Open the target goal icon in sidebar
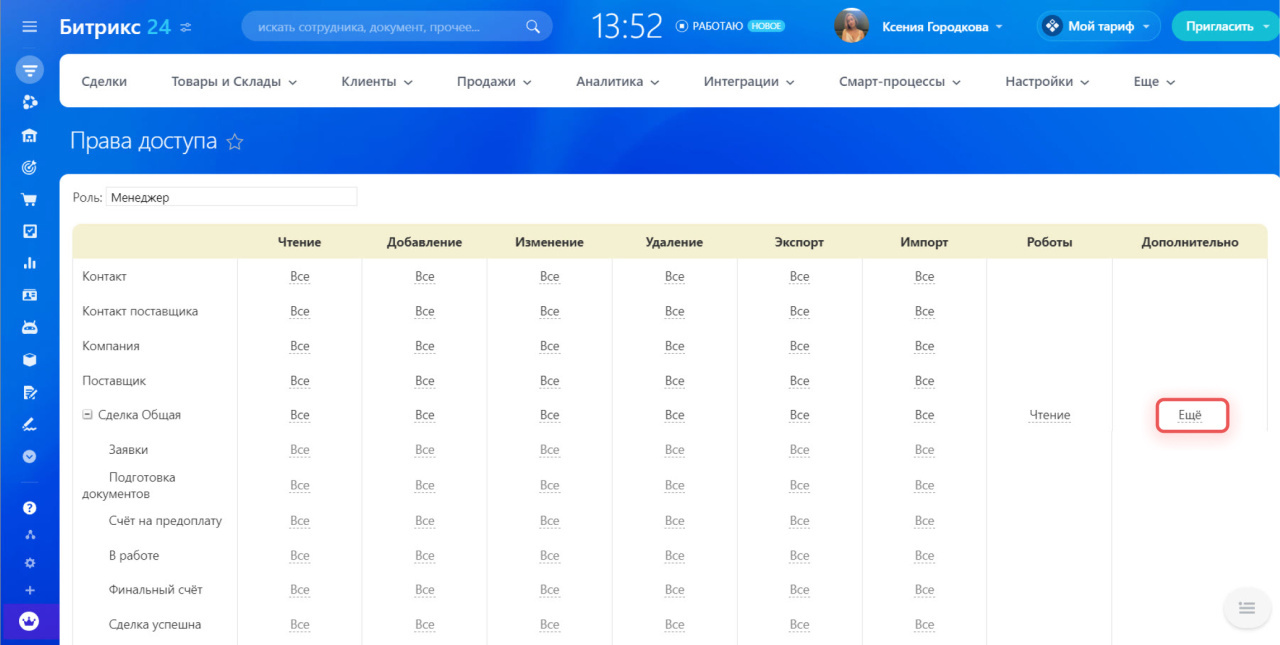The image size is (1280, 645). (29, 167)
